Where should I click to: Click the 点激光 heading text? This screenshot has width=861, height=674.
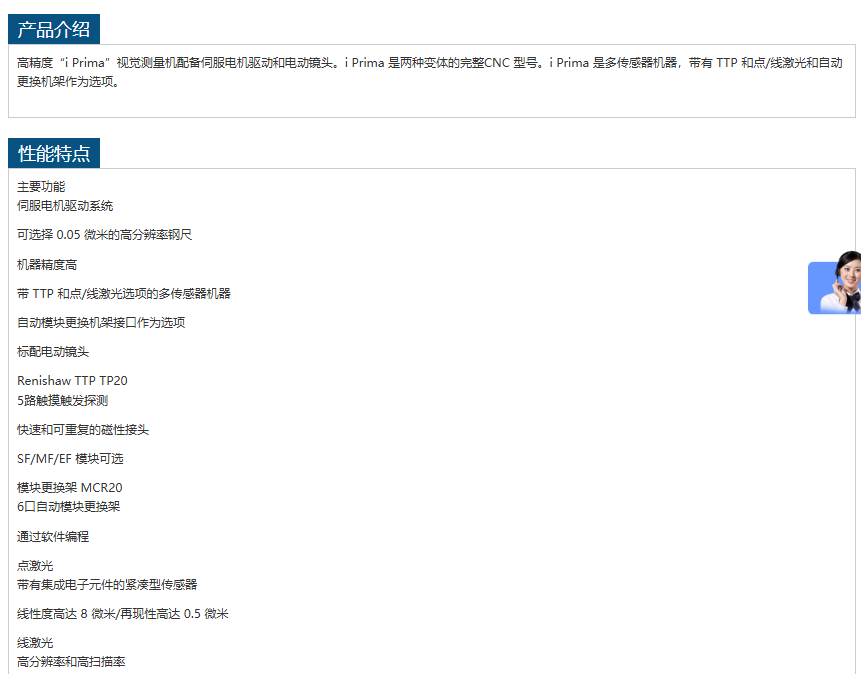tap(35, 566)
